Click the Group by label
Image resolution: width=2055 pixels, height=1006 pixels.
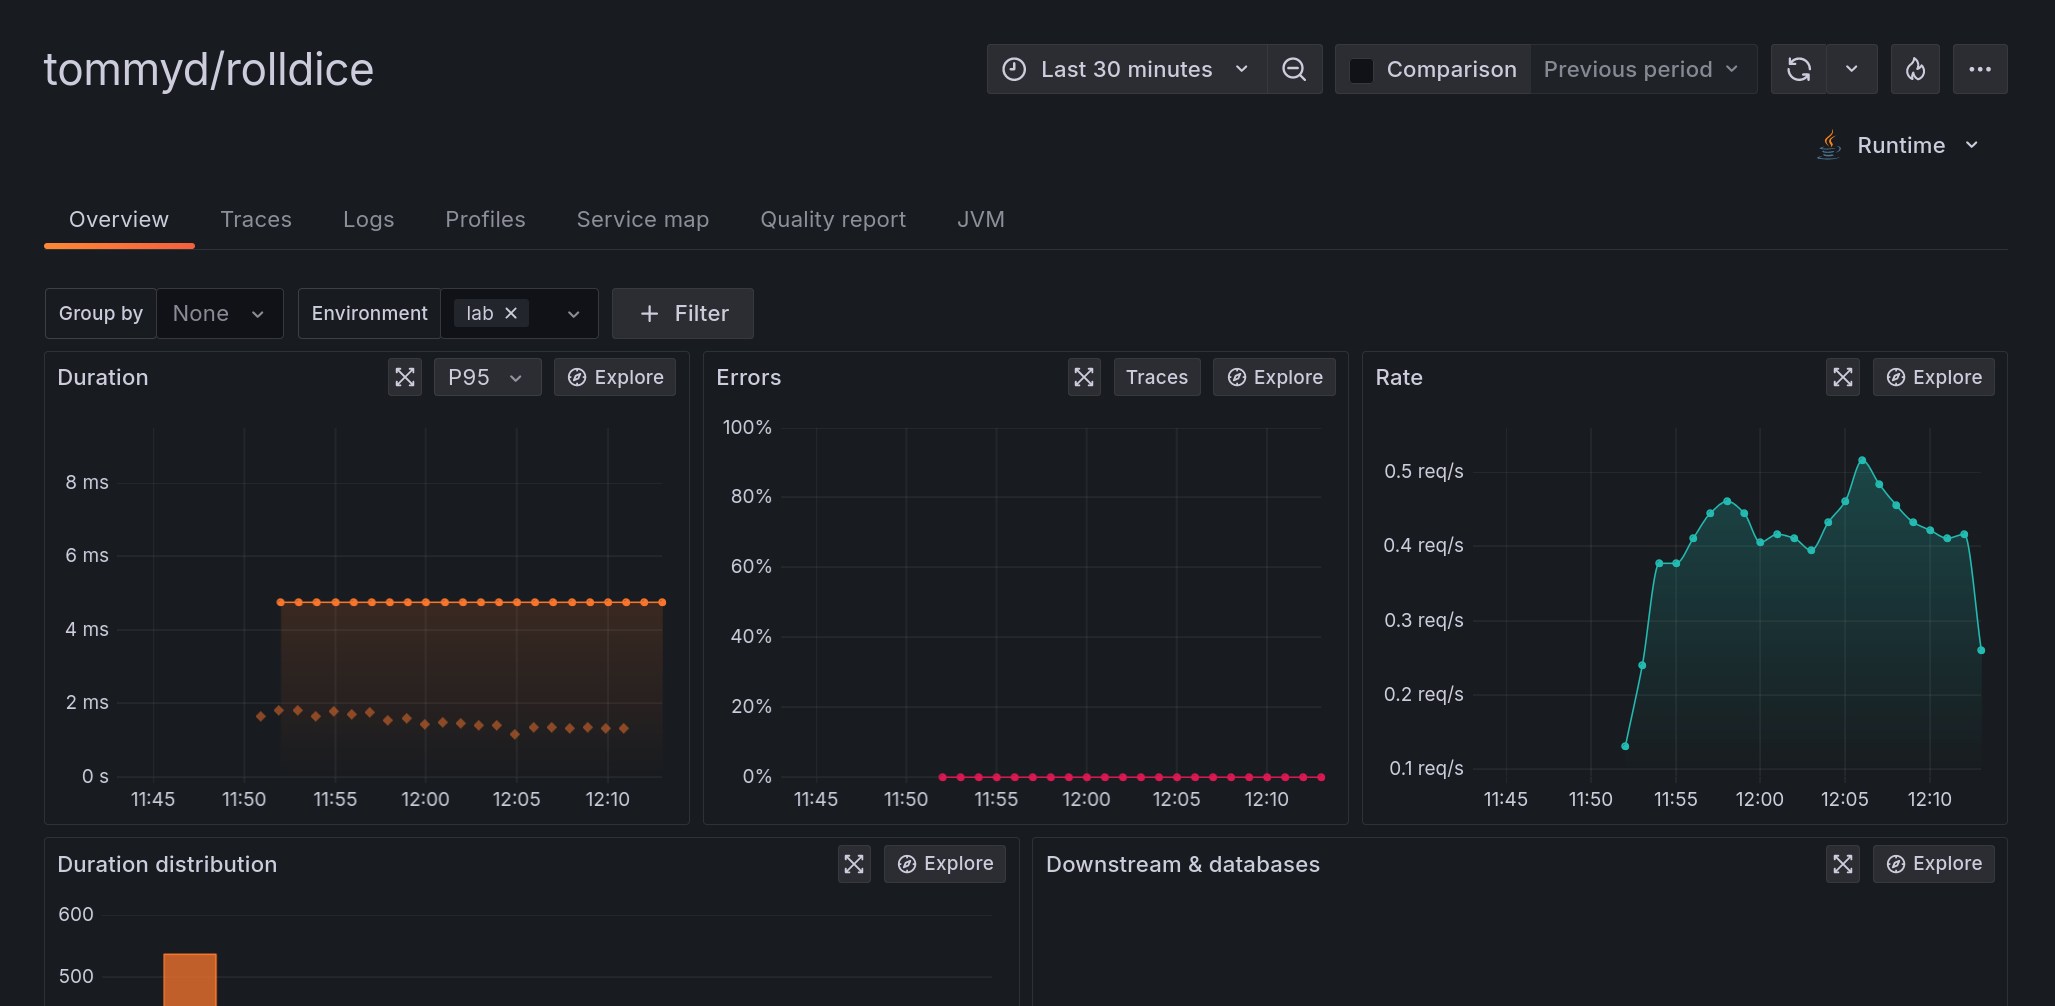(101, 313)
